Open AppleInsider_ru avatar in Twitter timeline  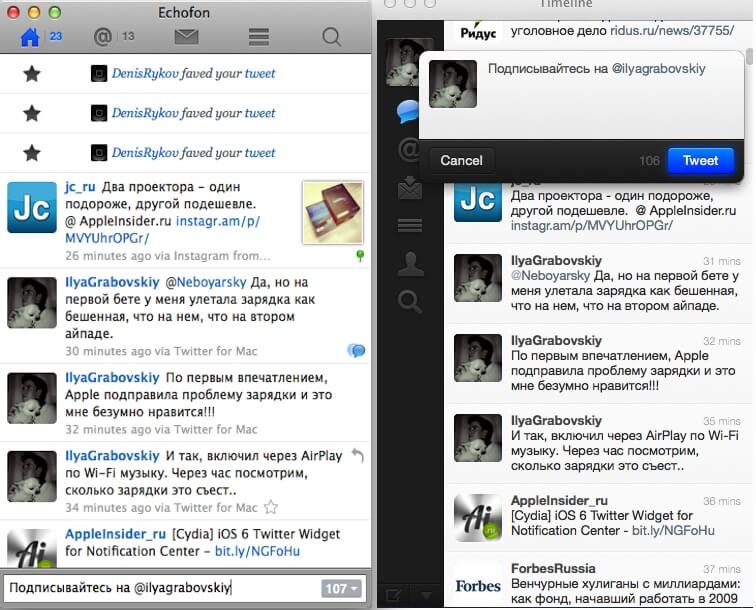click(x=478, y=518)
